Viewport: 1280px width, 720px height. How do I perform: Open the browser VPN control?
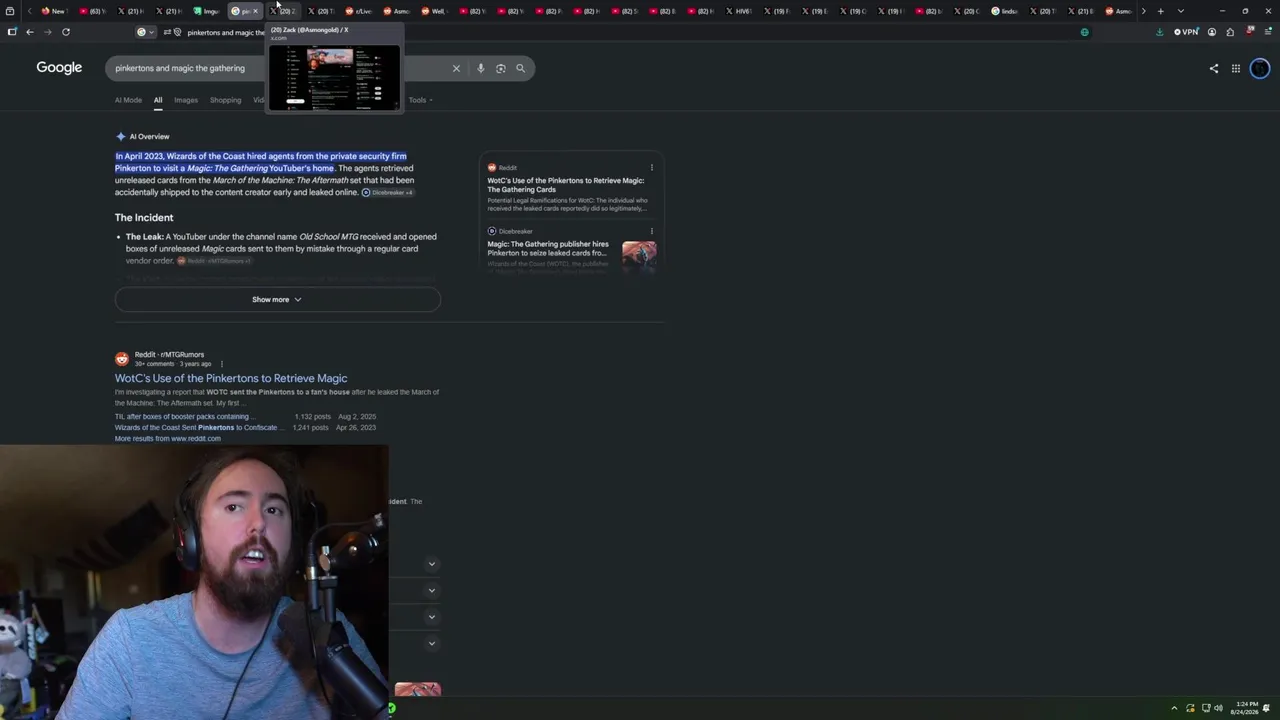point(1186,32)
